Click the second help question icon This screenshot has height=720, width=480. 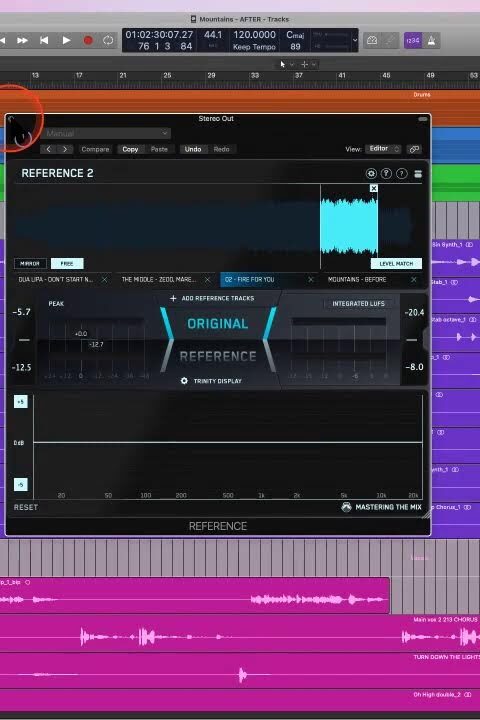tap(401, 174)
